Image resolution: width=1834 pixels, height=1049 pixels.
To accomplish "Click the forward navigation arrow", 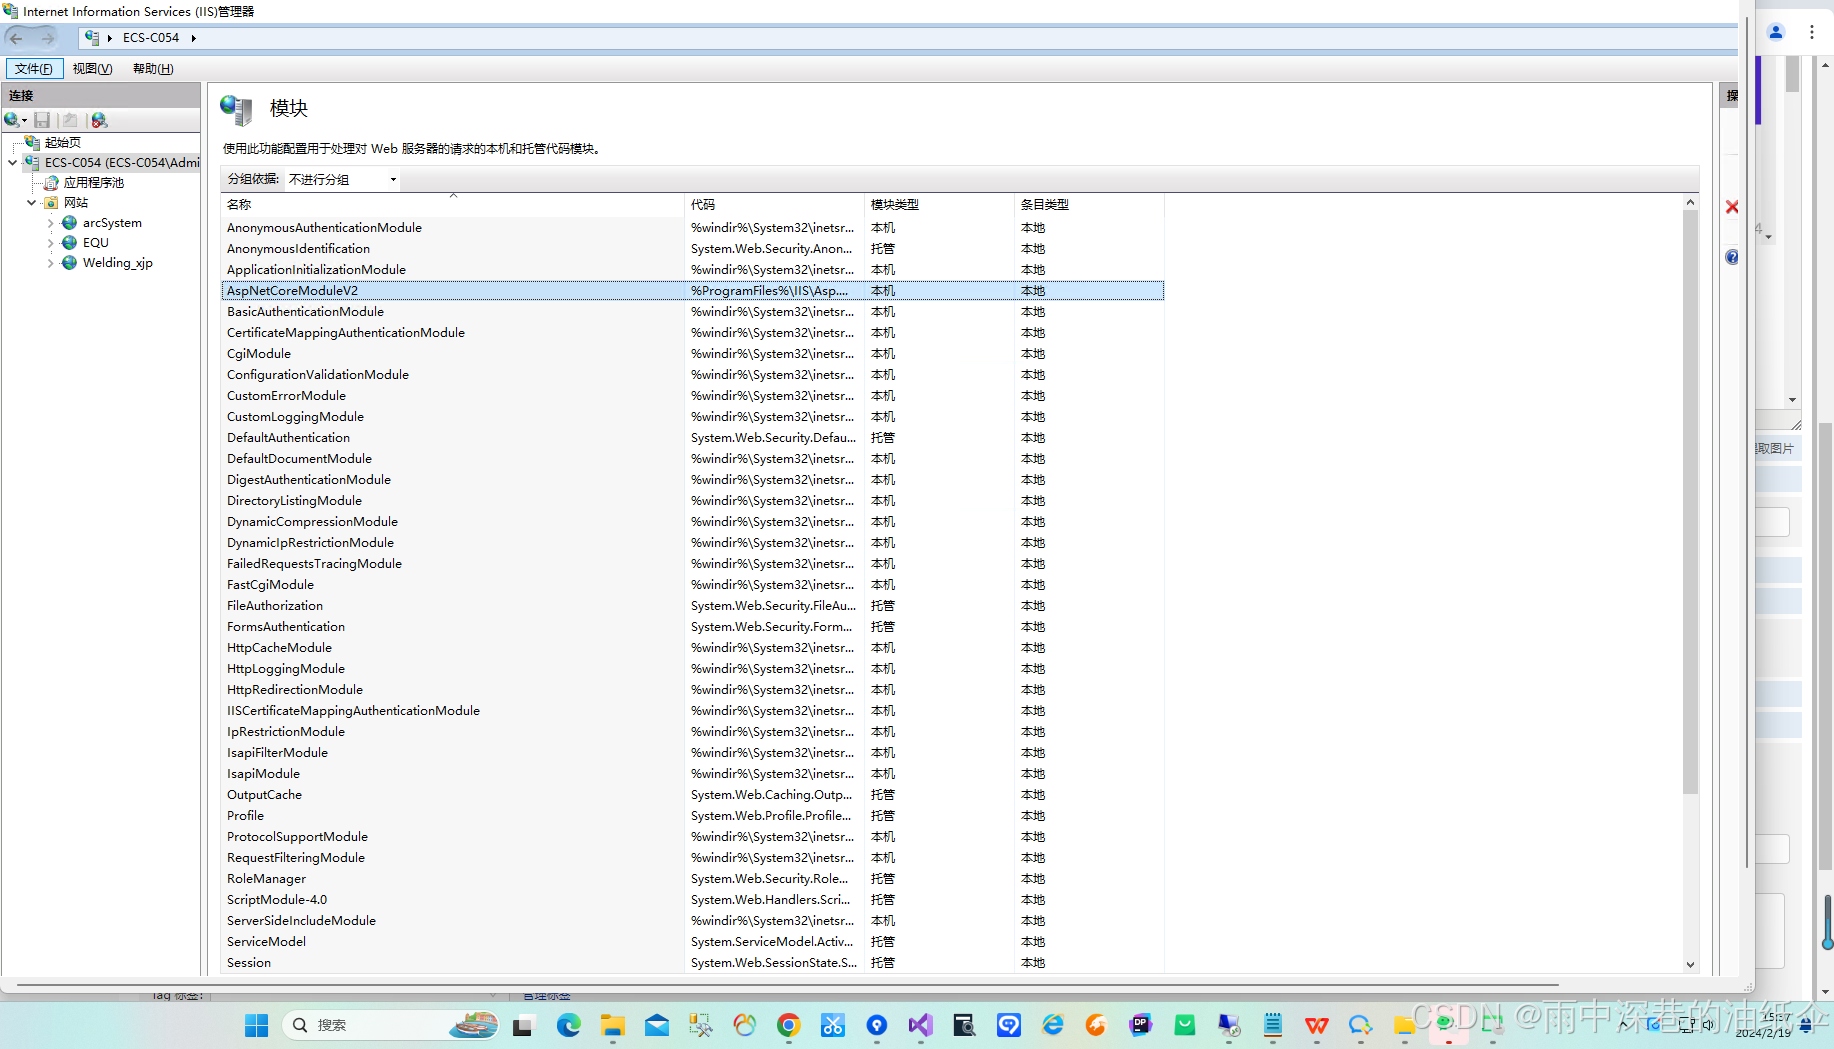I will [47, 38].
